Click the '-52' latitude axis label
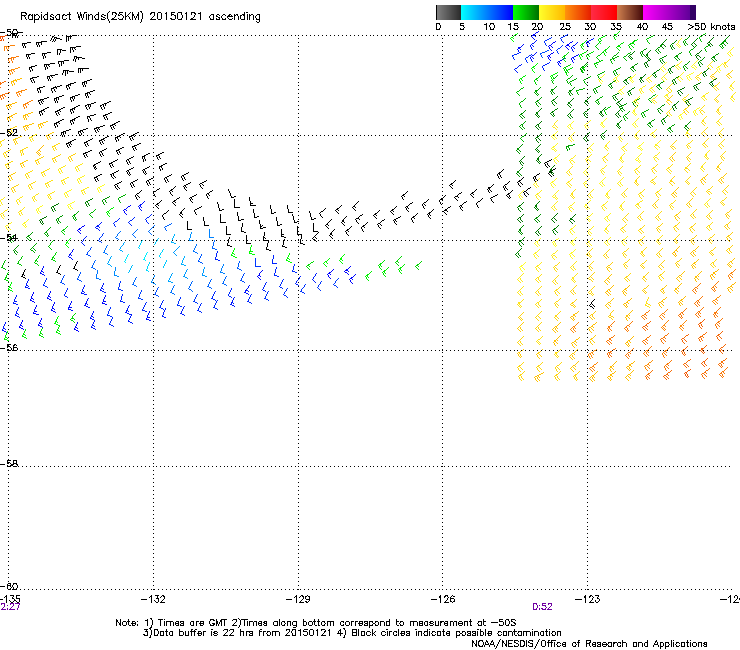The width and height of the screenshot is (740, 650). click(9, 133)
